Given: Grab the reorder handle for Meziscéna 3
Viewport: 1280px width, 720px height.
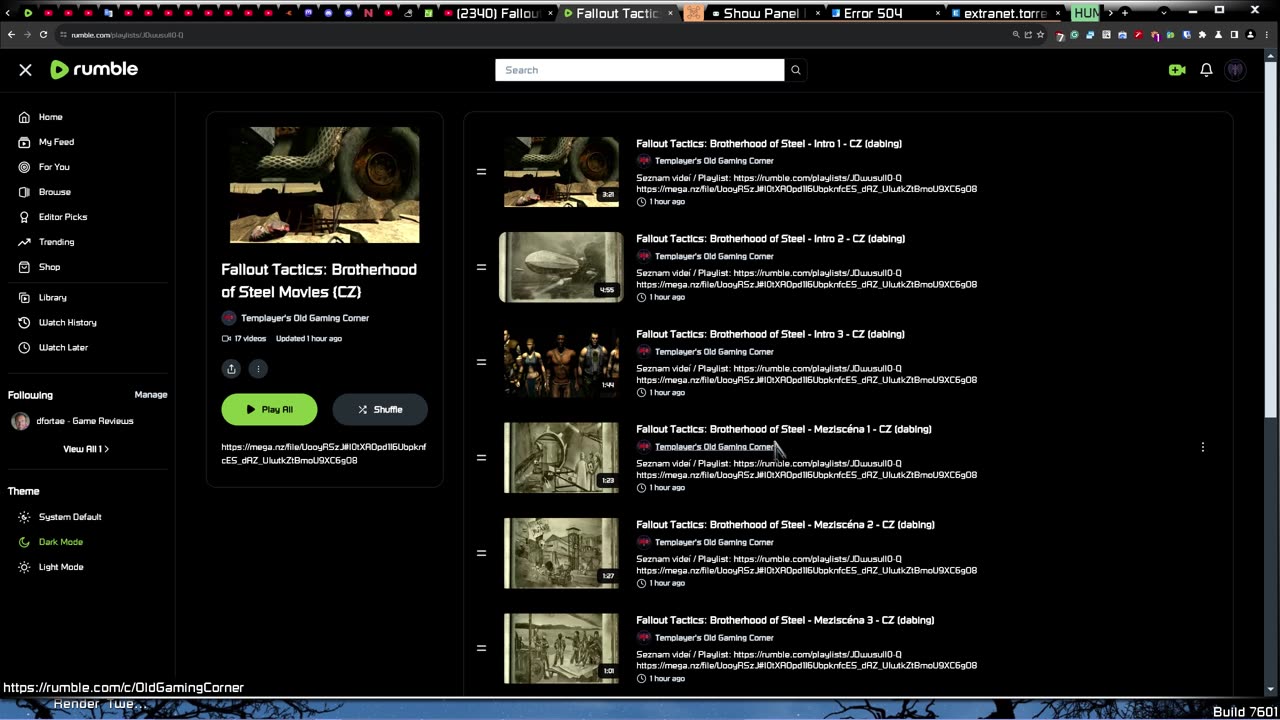Looking at the screenshot, I should pyautogui.click(x=481, y=648).
